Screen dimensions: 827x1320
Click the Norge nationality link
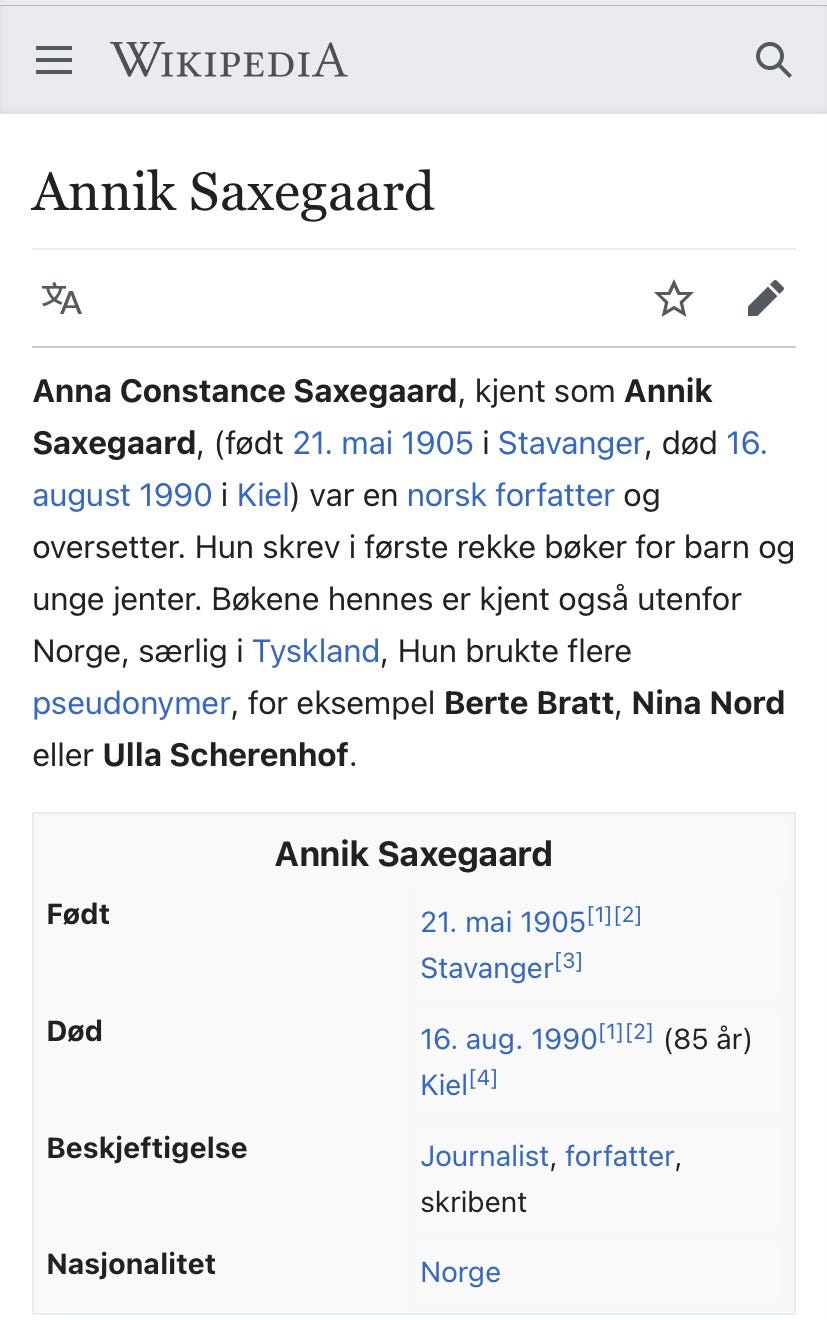click(x=460, y=1272)
